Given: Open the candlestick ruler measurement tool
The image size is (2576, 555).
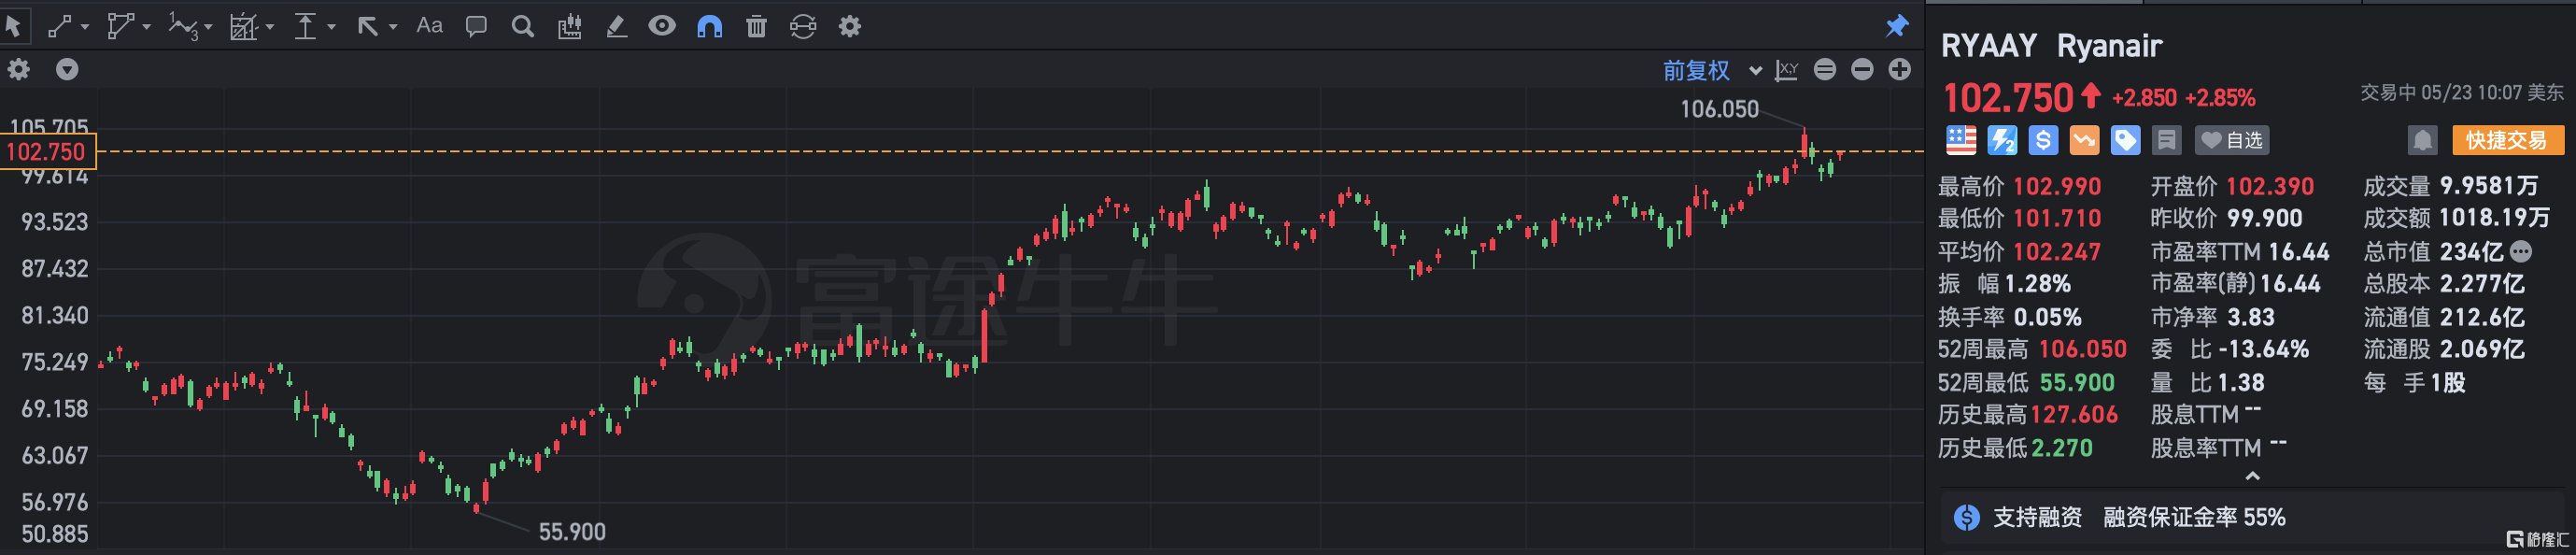Looking at the screenshot, I should pyautogui.click(x=569, y=26).
